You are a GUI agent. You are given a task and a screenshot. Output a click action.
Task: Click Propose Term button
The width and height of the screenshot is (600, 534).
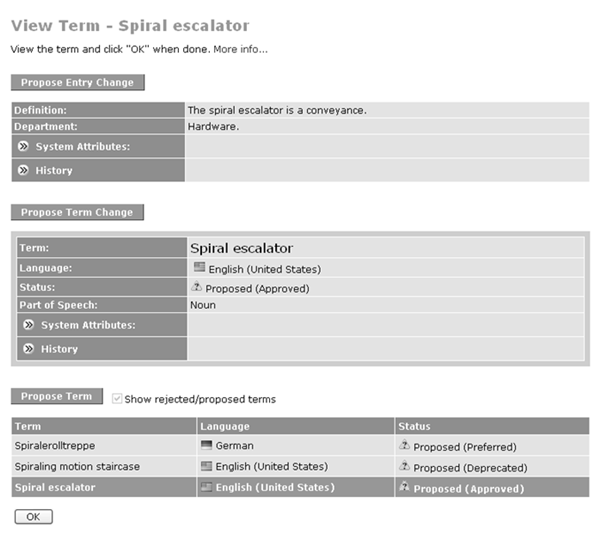click(57, 396)
